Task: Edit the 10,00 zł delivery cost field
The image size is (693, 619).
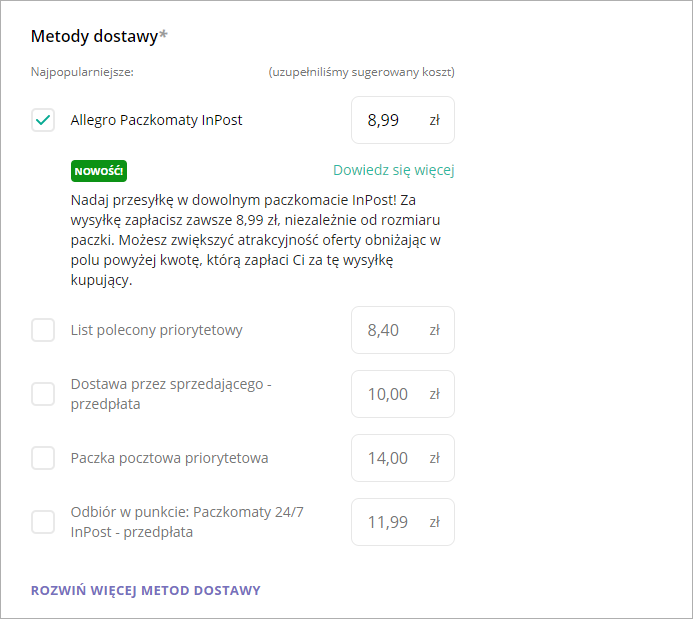Action: 385,394
